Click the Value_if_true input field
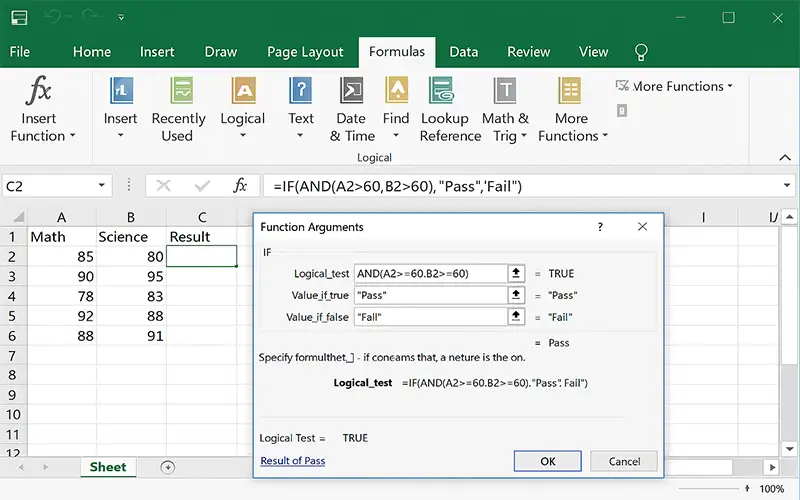The height and width of the screenshot is (500, 800). click(x=430, y=295)
